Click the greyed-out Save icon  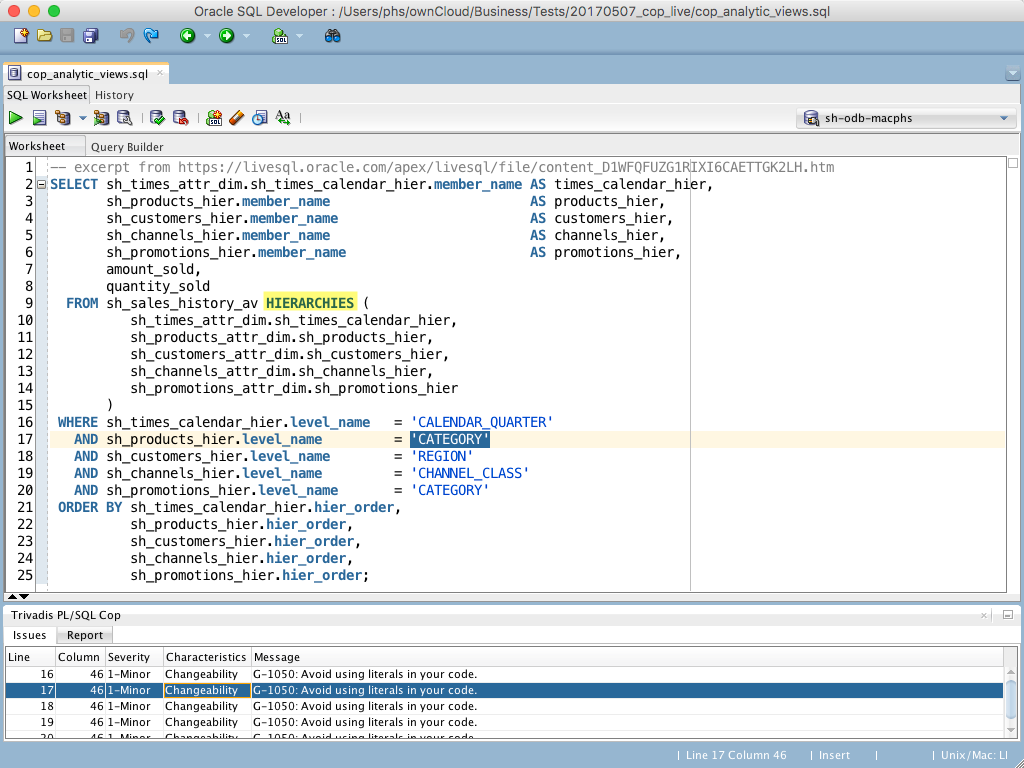tap(67, 36)
